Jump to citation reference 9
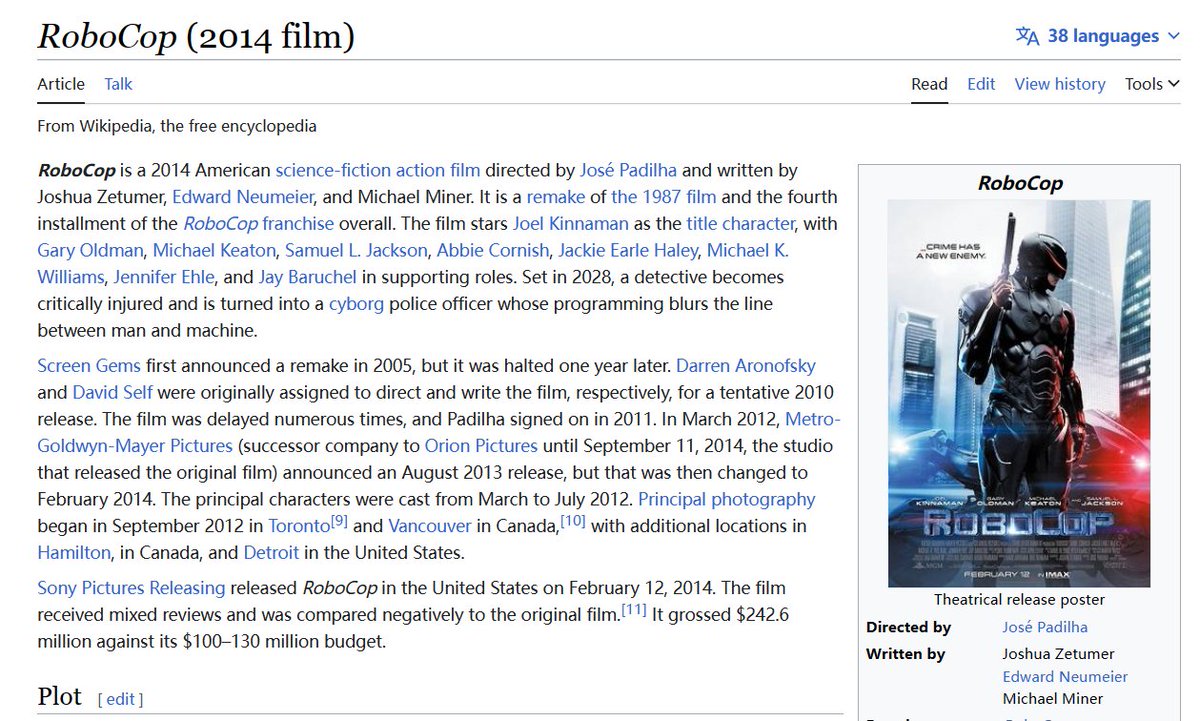Image resolution: width=1200 pixels, height=721 pixels. (339, 520)
